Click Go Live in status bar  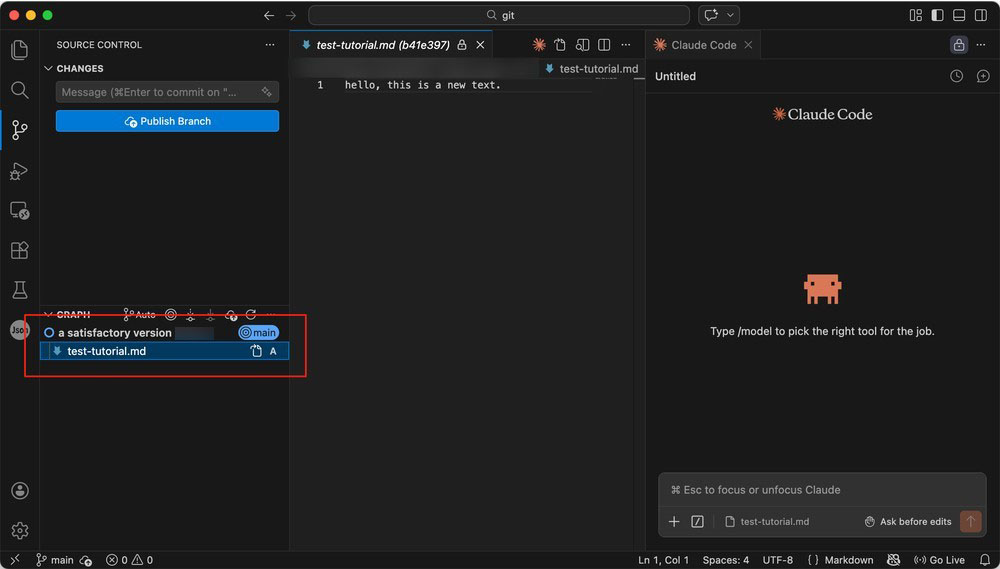point(939,560)
